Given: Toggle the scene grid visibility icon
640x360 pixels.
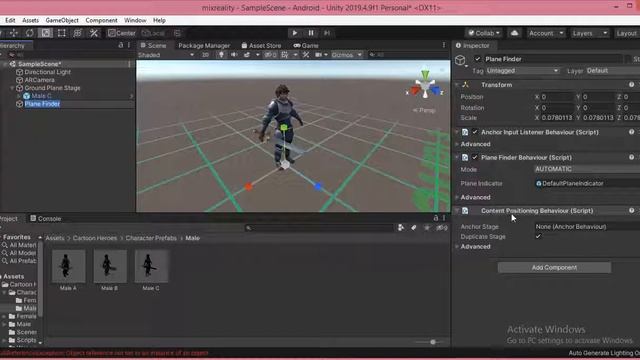Looking at the screenshot, I should click(x=285, y=55).
